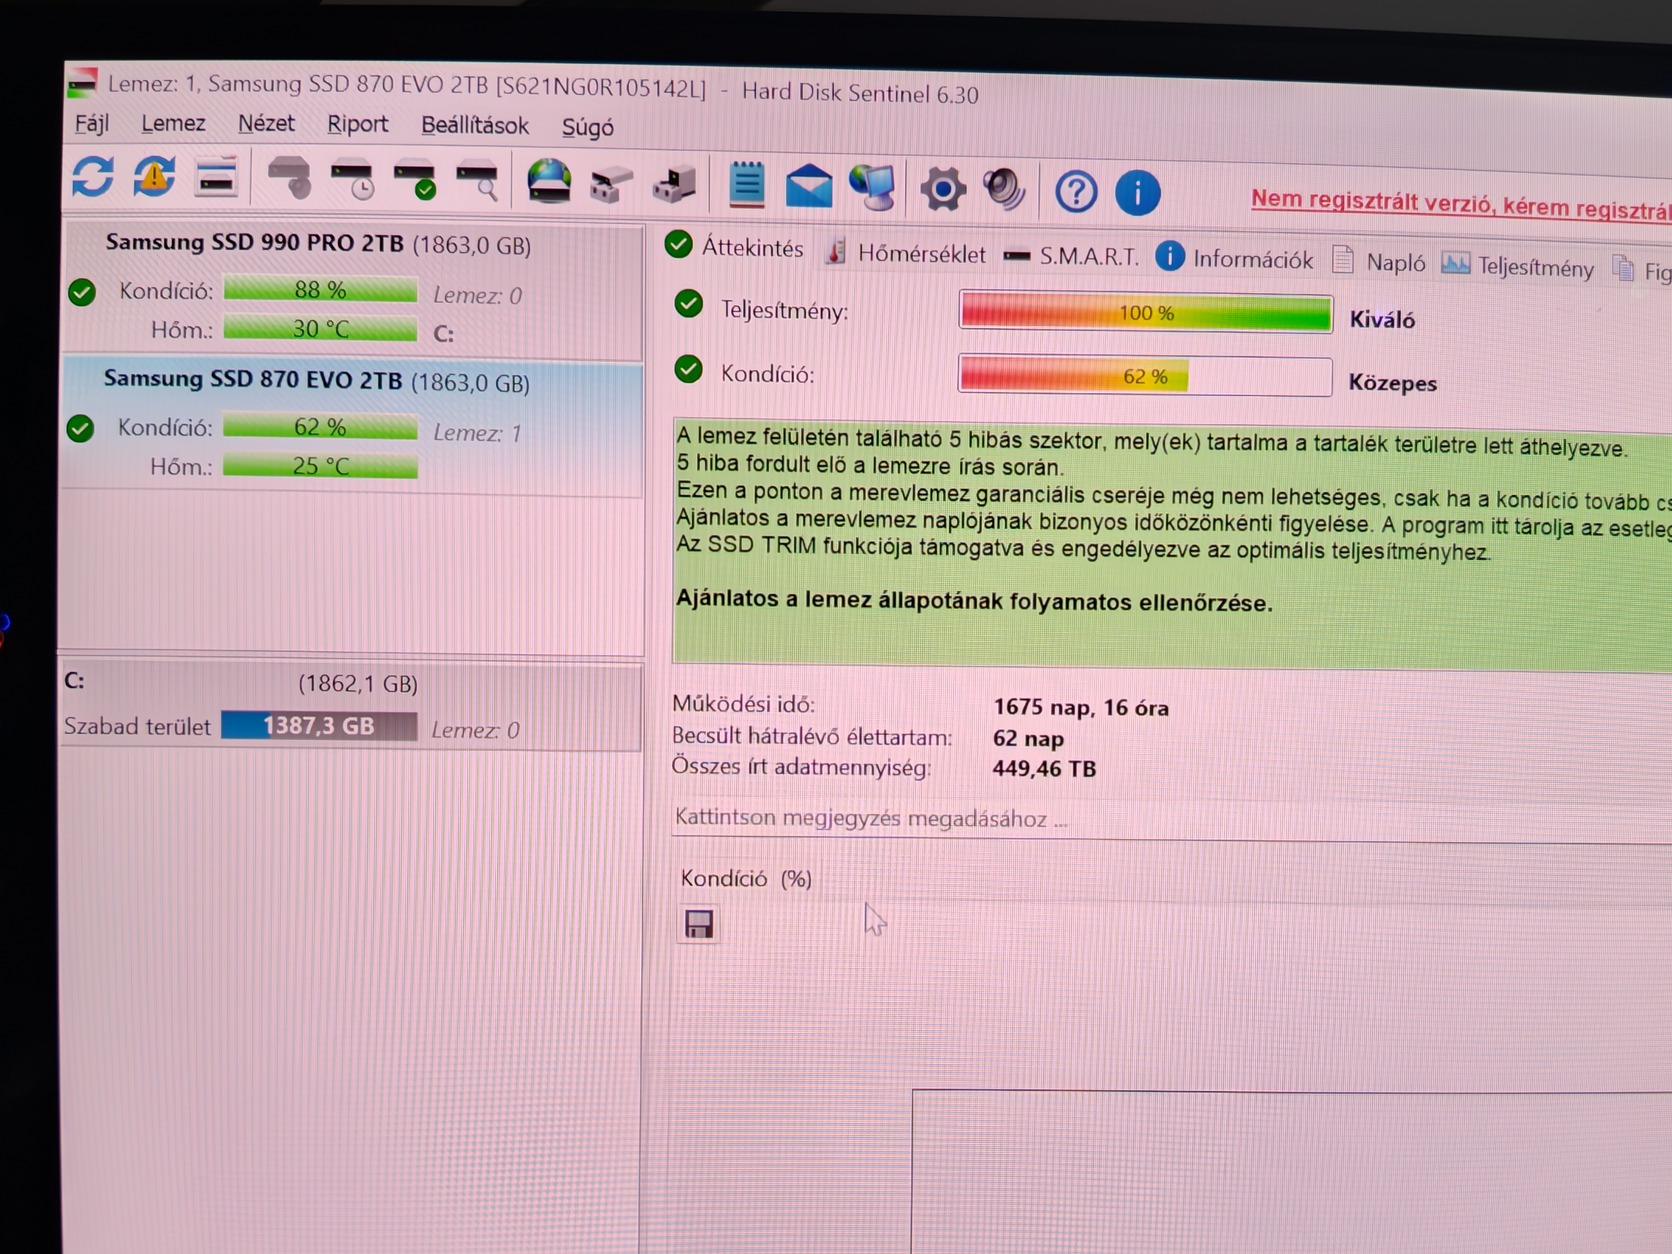1672x1254 pixels.
Task: Select the Samsung SSD 990 PRO 2TB disk
Action: 352,290
